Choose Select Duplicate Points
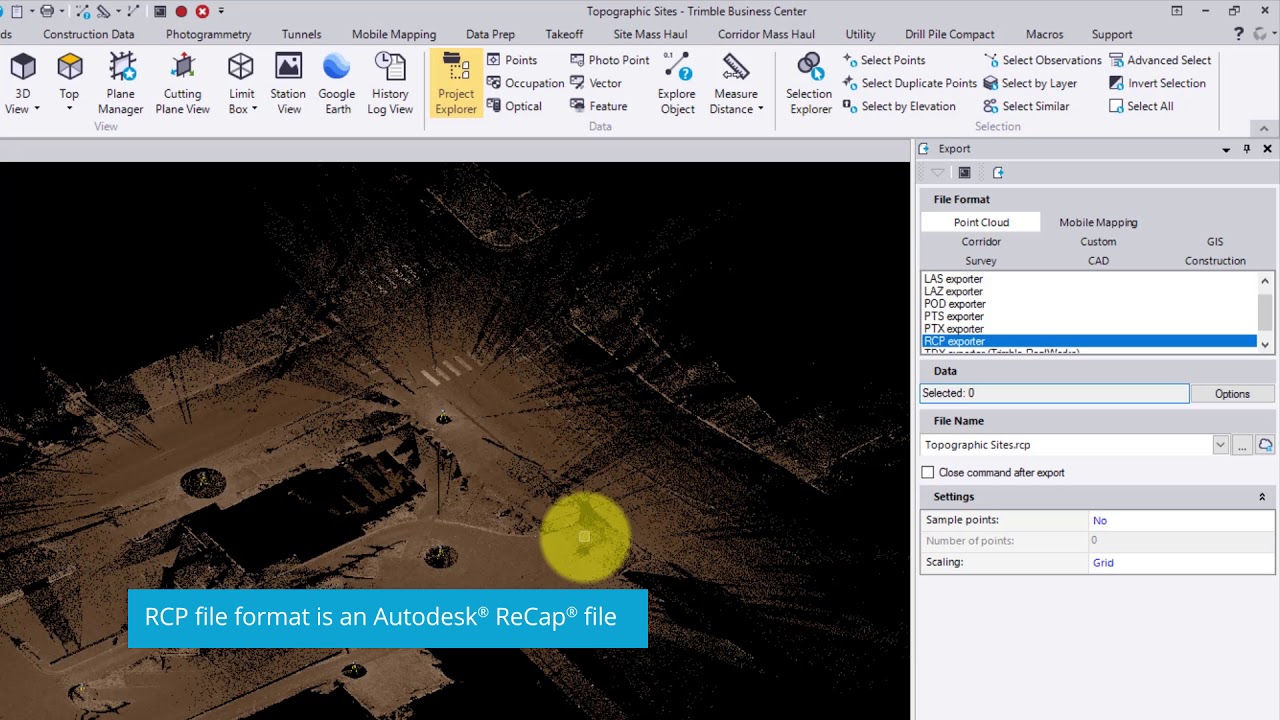 (909, 83)
